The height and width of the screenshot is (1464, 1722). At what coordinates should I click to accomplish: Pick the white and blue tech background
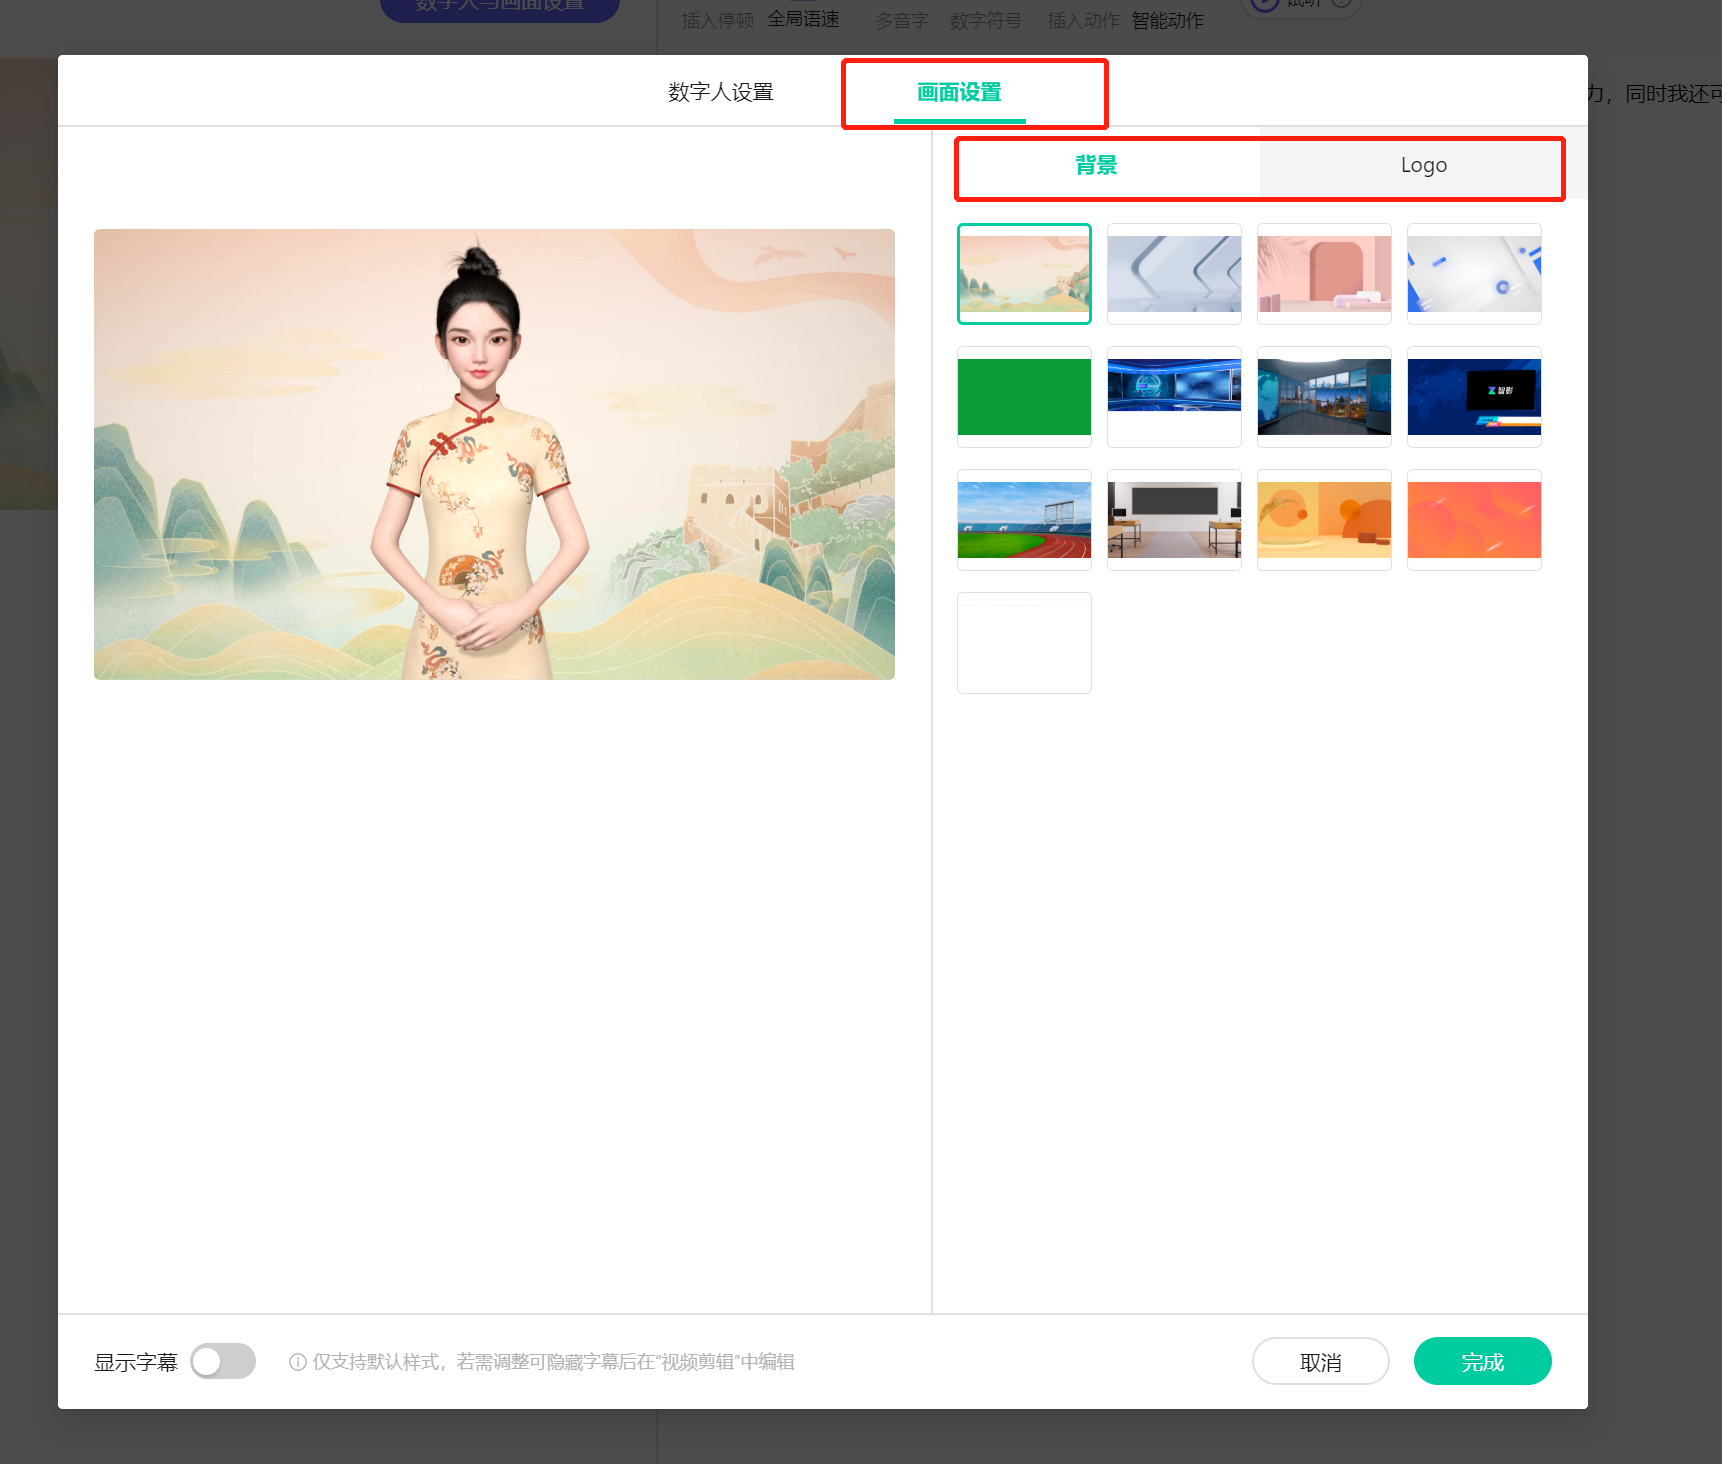(1474, 274)
